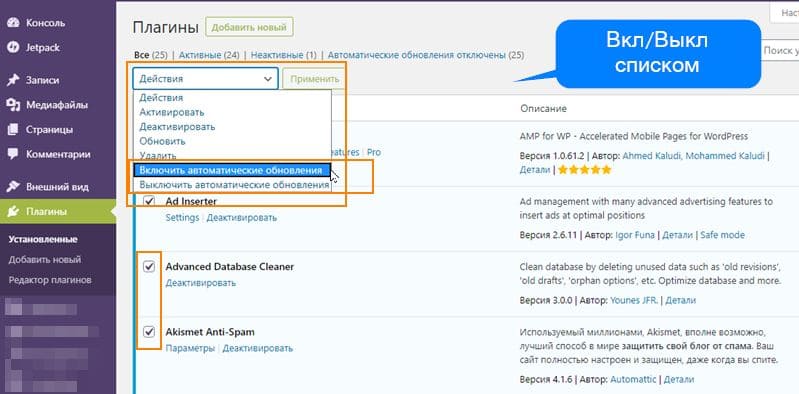This screenshot has height=394, width=799.
Task: Open Записи in the sidebar
Action: pyautogui.click(x=42, y=80)
